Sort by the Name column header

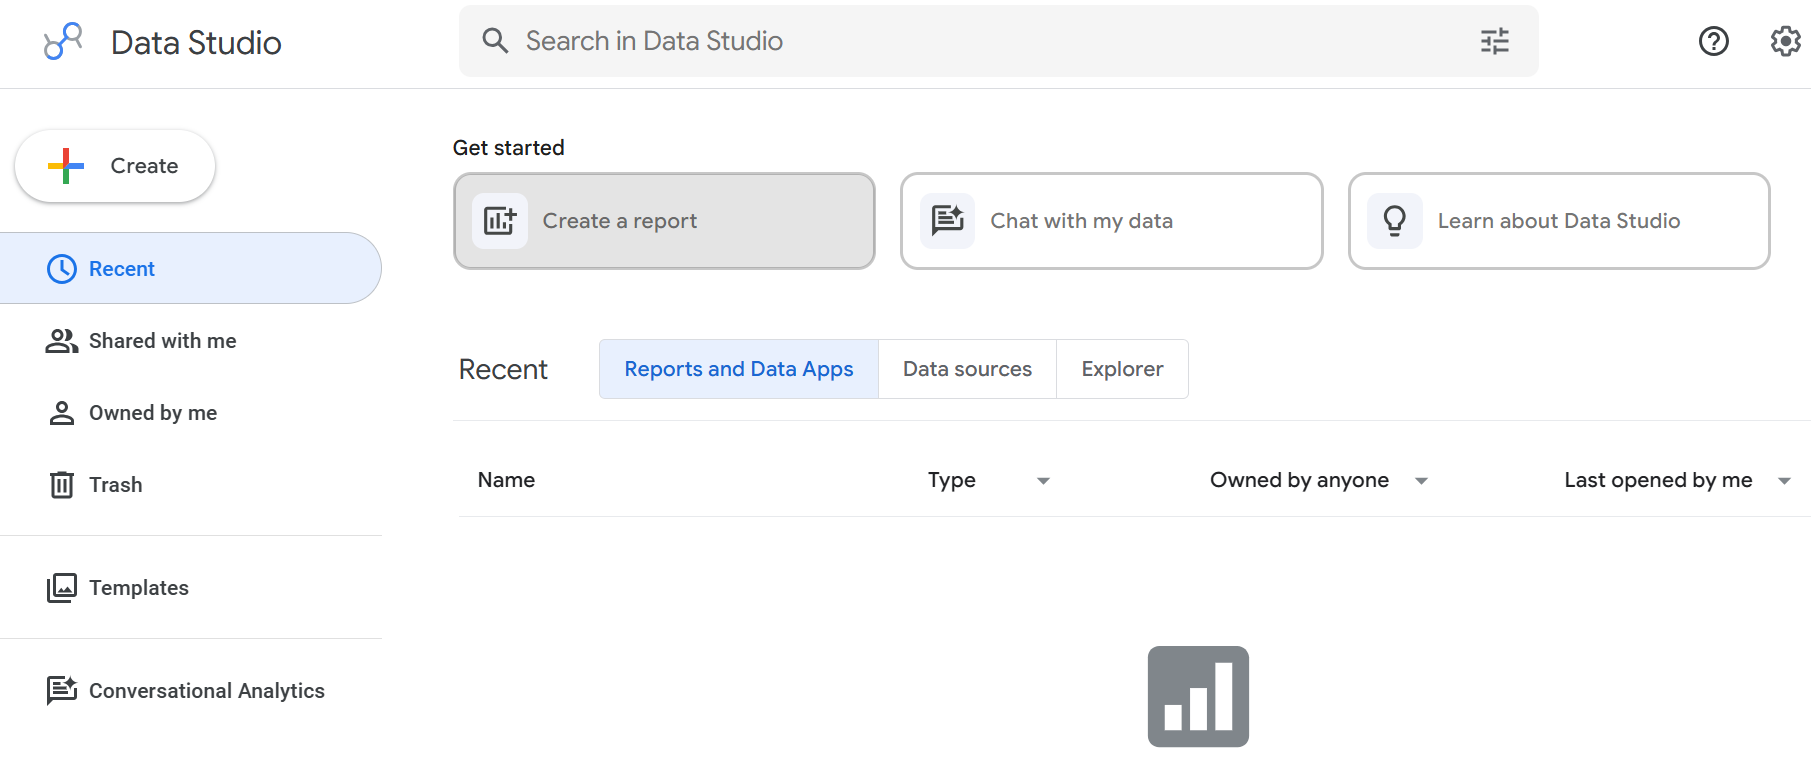pos(506,480)
